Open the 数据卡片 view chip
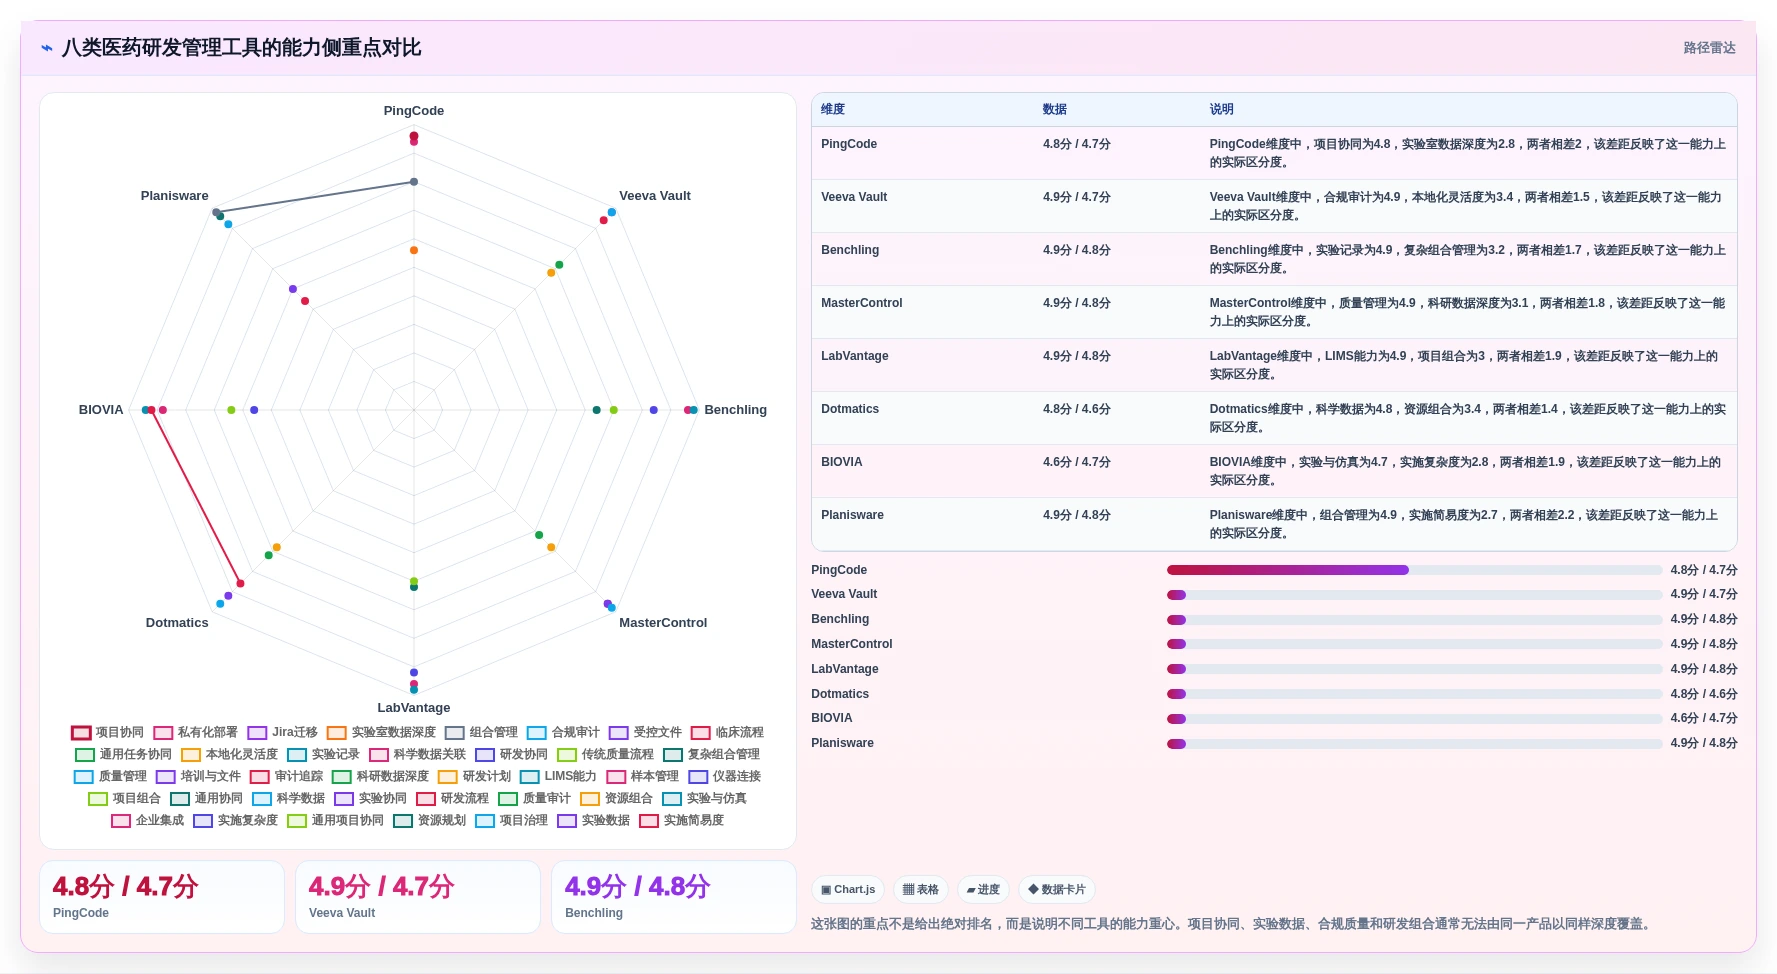This screenshot has height=974, width=1777. coord(1057,889)
